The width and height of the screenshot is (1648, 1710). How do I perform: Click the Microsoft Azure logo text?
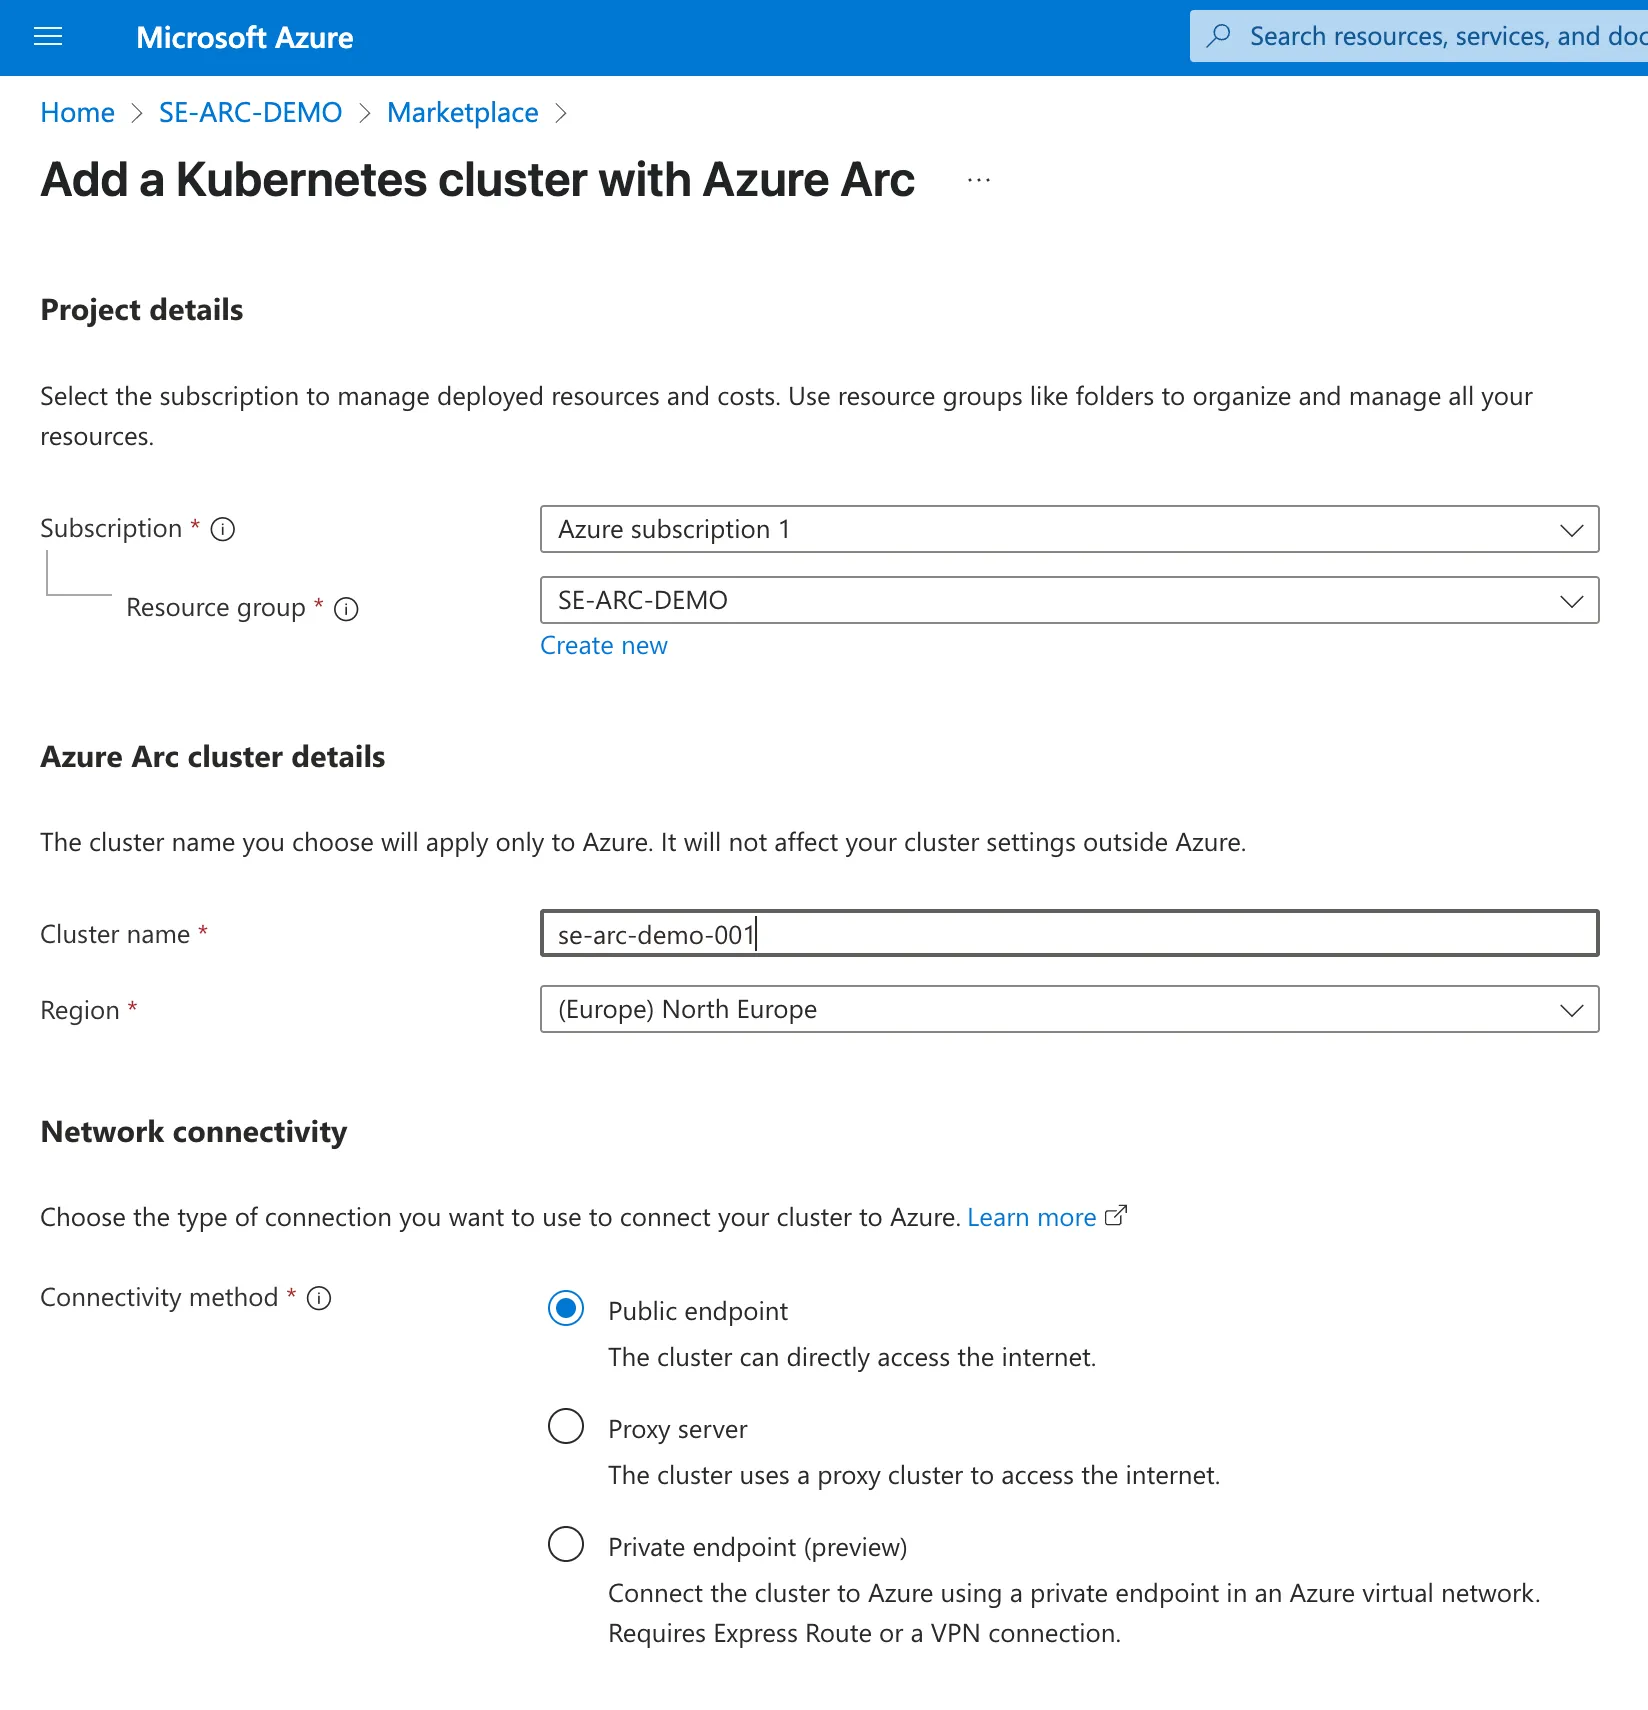point(245,38)
